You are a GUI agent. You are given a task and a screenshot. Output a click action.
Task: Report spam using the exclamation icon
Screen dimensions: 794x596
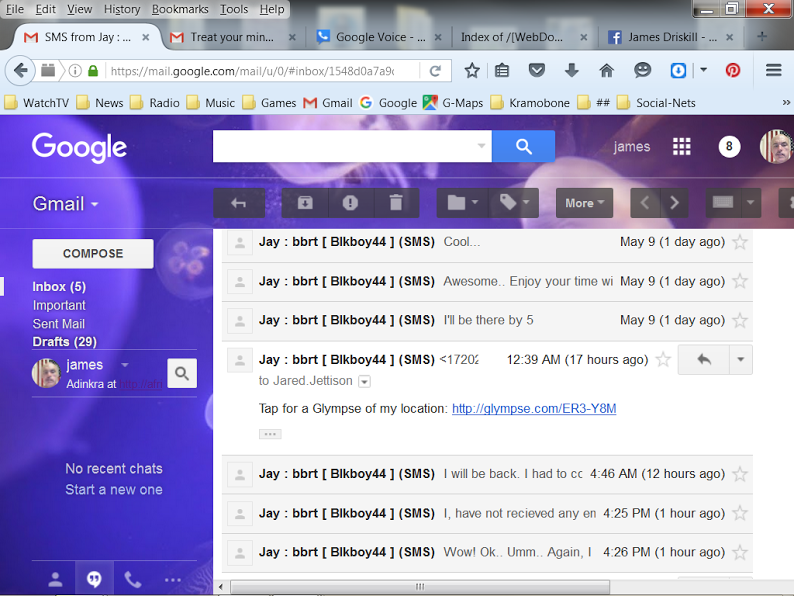(x=350, y=203)
